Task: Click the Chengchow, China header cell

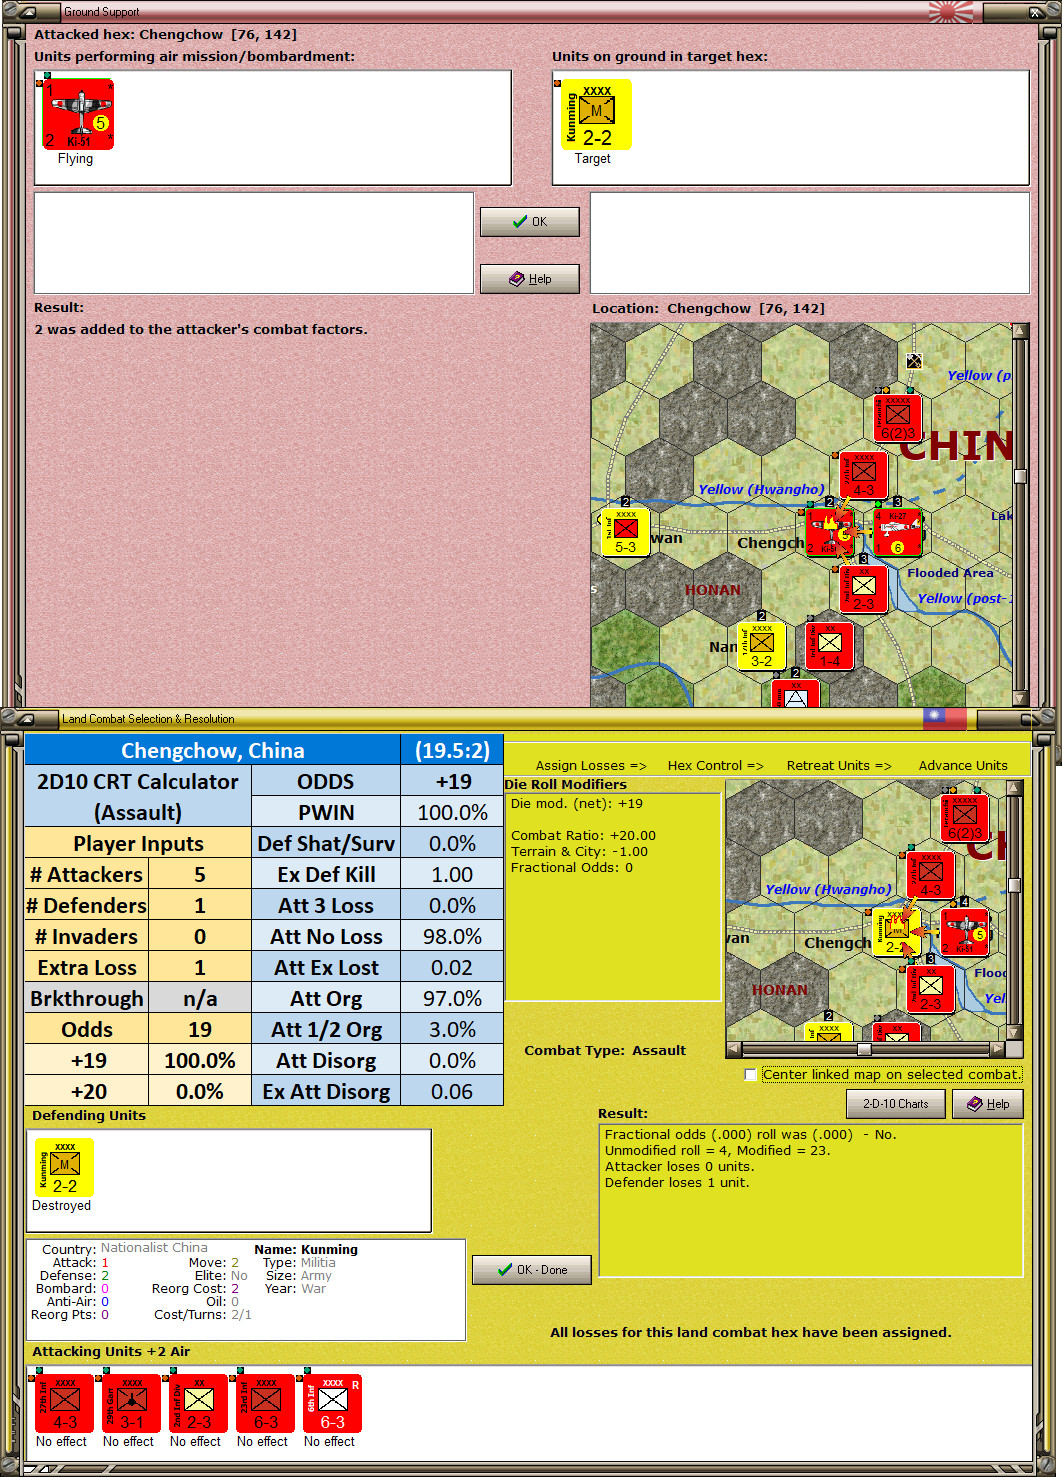Action: (x=213, y=751)
